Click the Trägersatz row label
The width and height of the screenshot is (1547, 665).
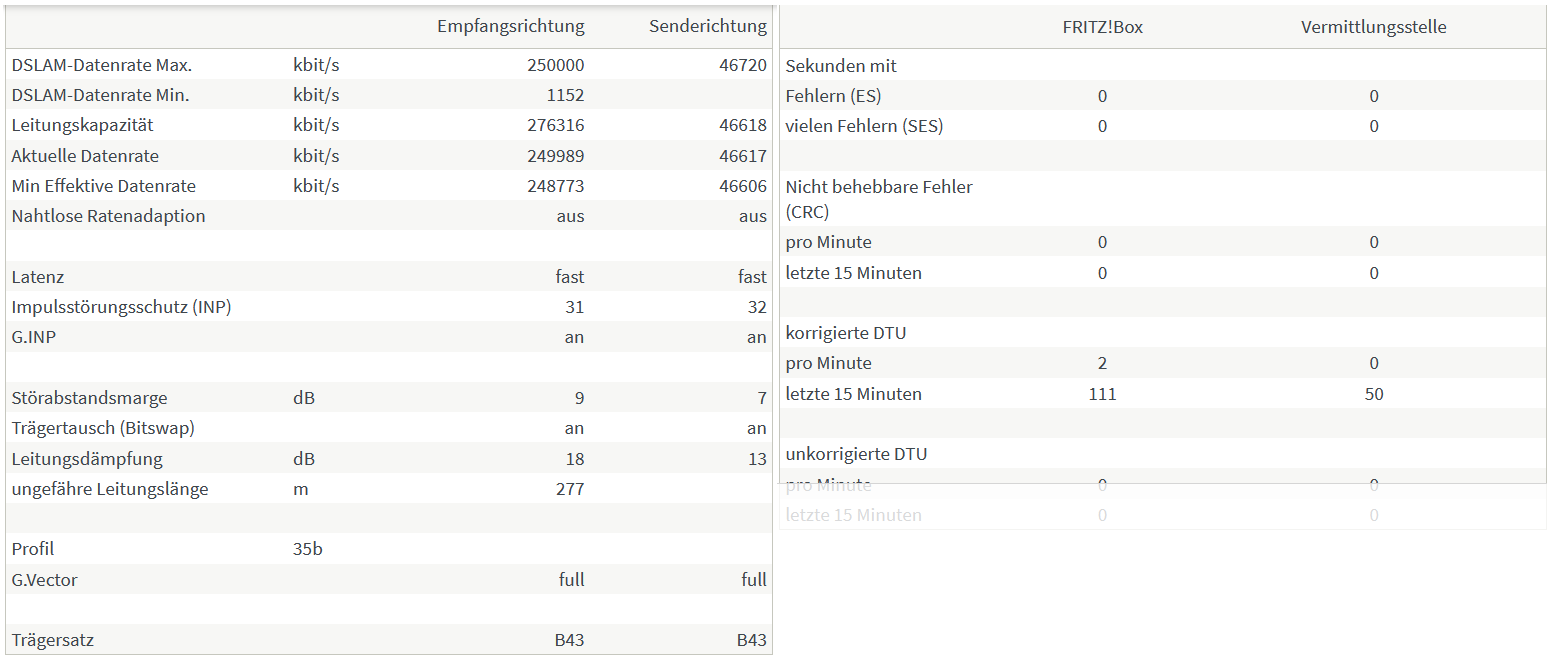click(x=53, y=640)
